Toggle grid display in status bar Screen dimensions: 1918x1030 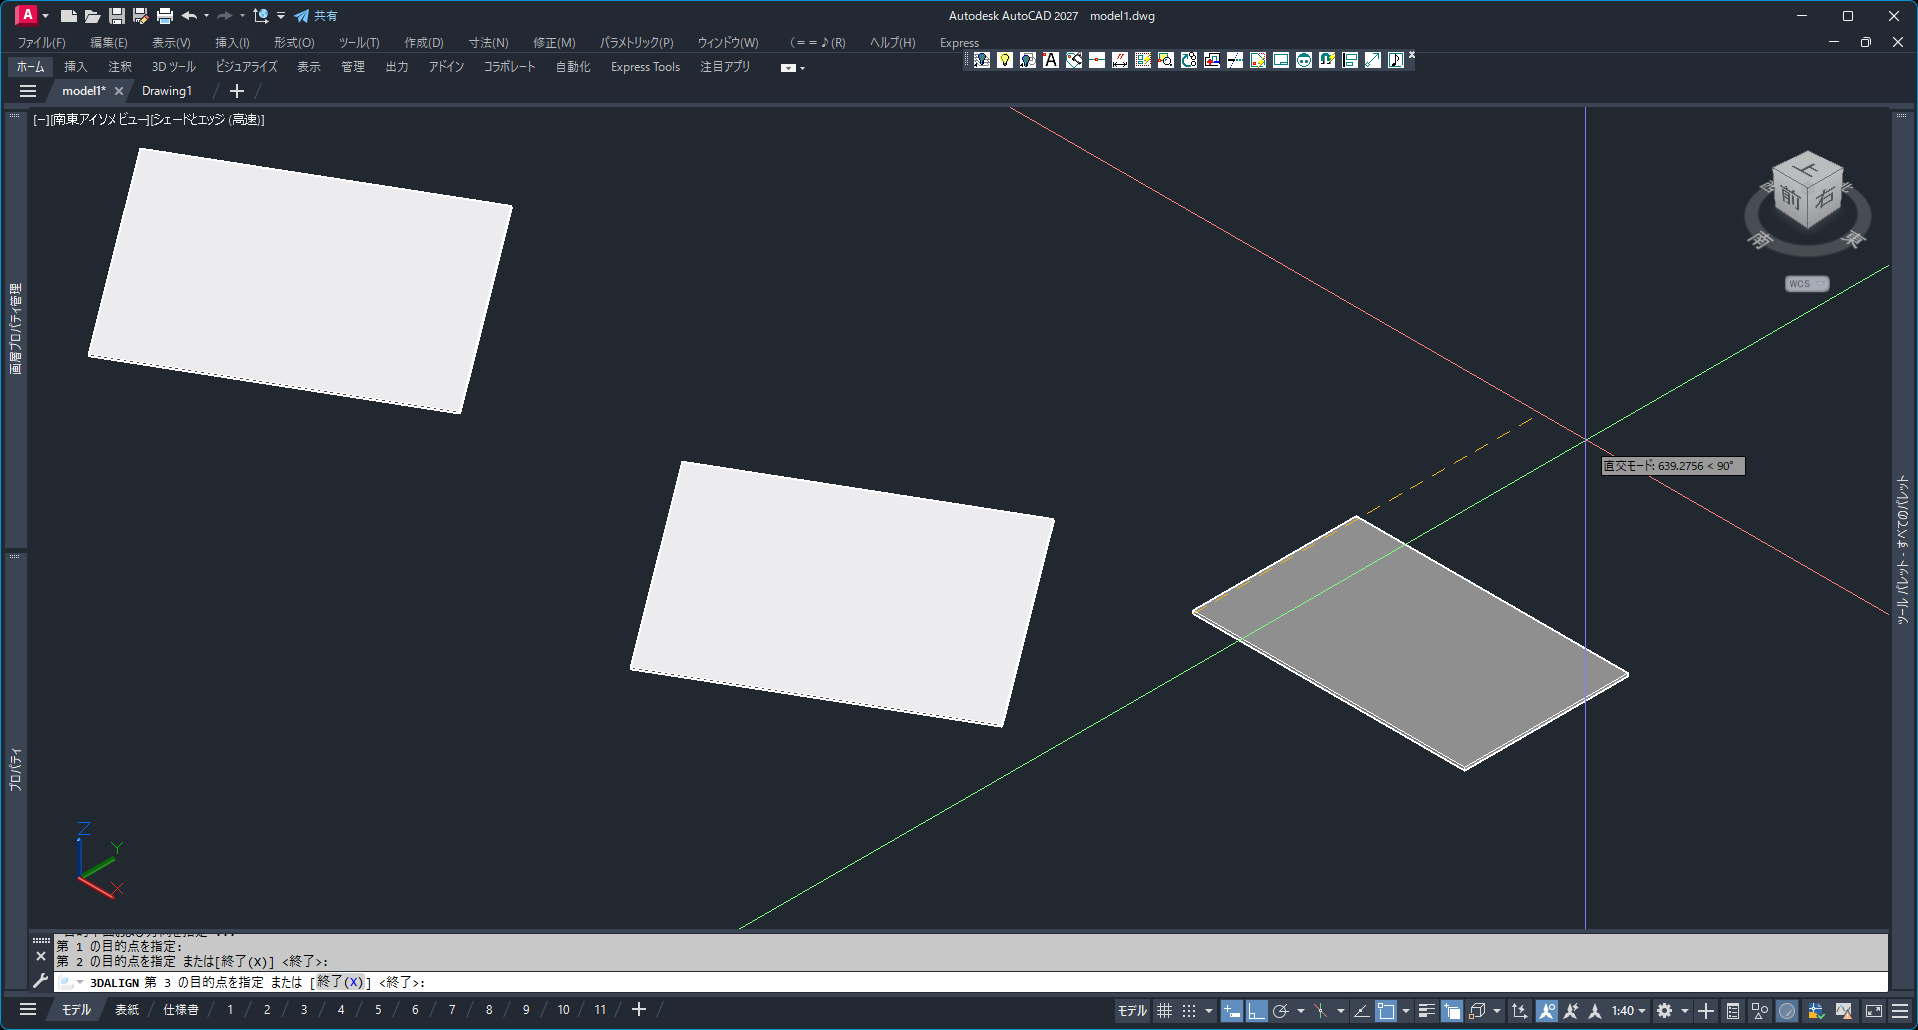coord(1164,1011)
